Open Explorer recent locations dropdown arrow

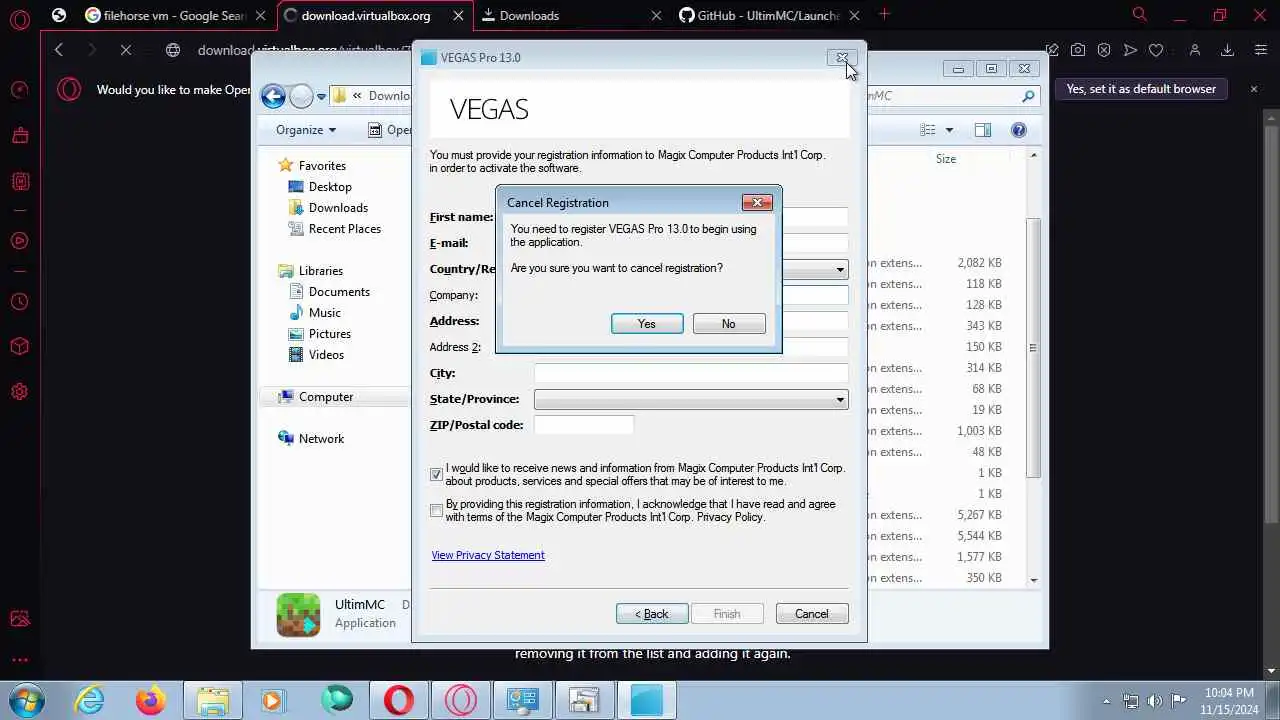321,96
